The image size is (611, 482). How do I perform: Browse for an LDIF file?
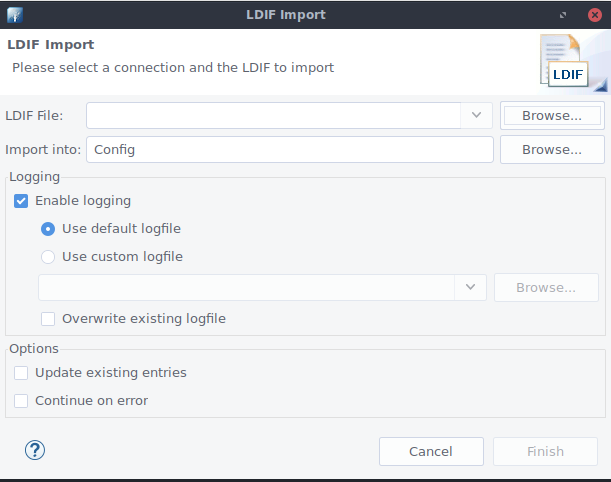(551, 115)
